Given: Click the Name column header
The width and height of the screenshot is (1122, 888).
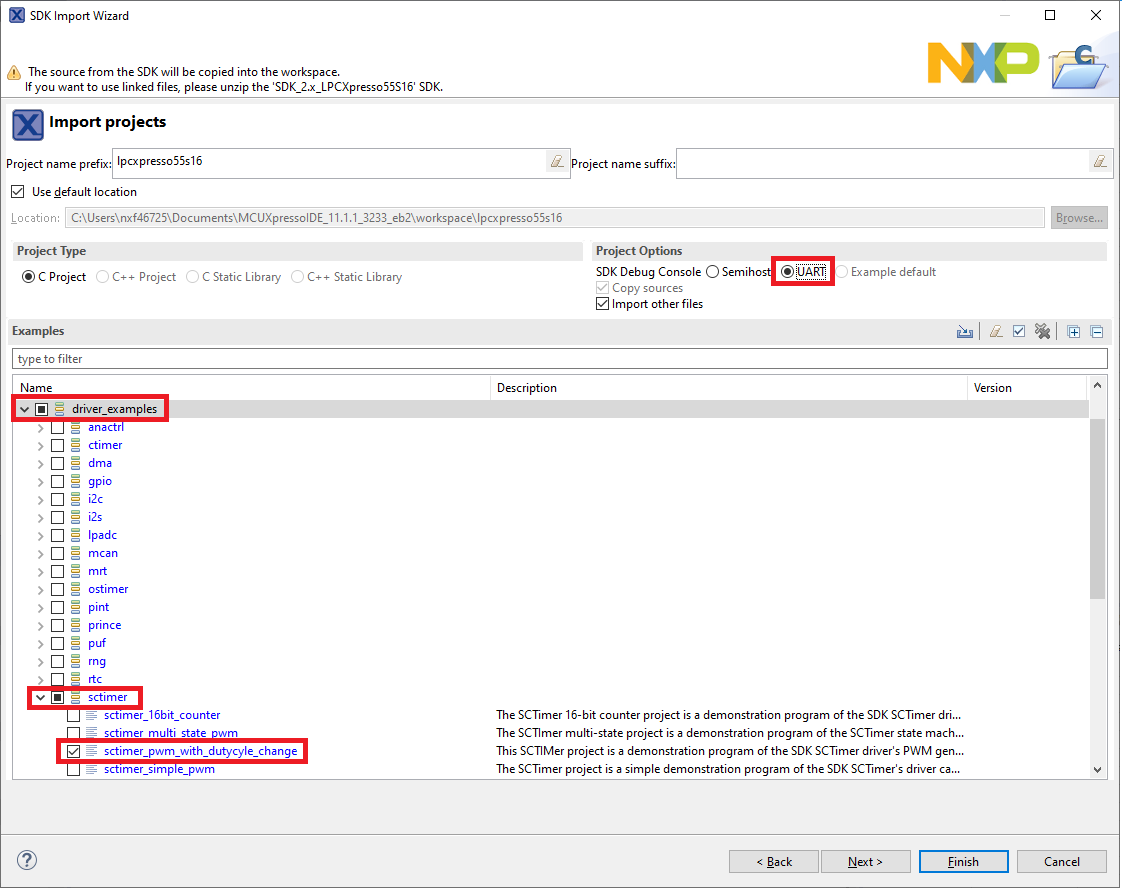Looking at the screenshot, I should 250,388.
